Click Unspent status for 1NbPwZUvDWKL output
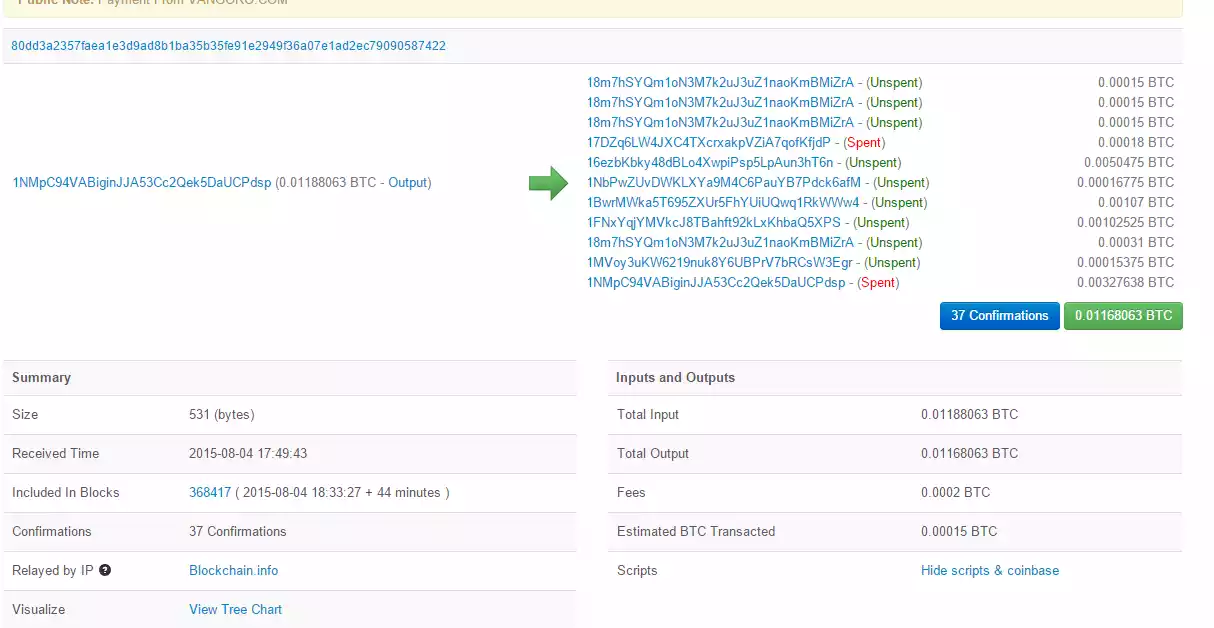The image size is (1214, 628). [901, 183]
